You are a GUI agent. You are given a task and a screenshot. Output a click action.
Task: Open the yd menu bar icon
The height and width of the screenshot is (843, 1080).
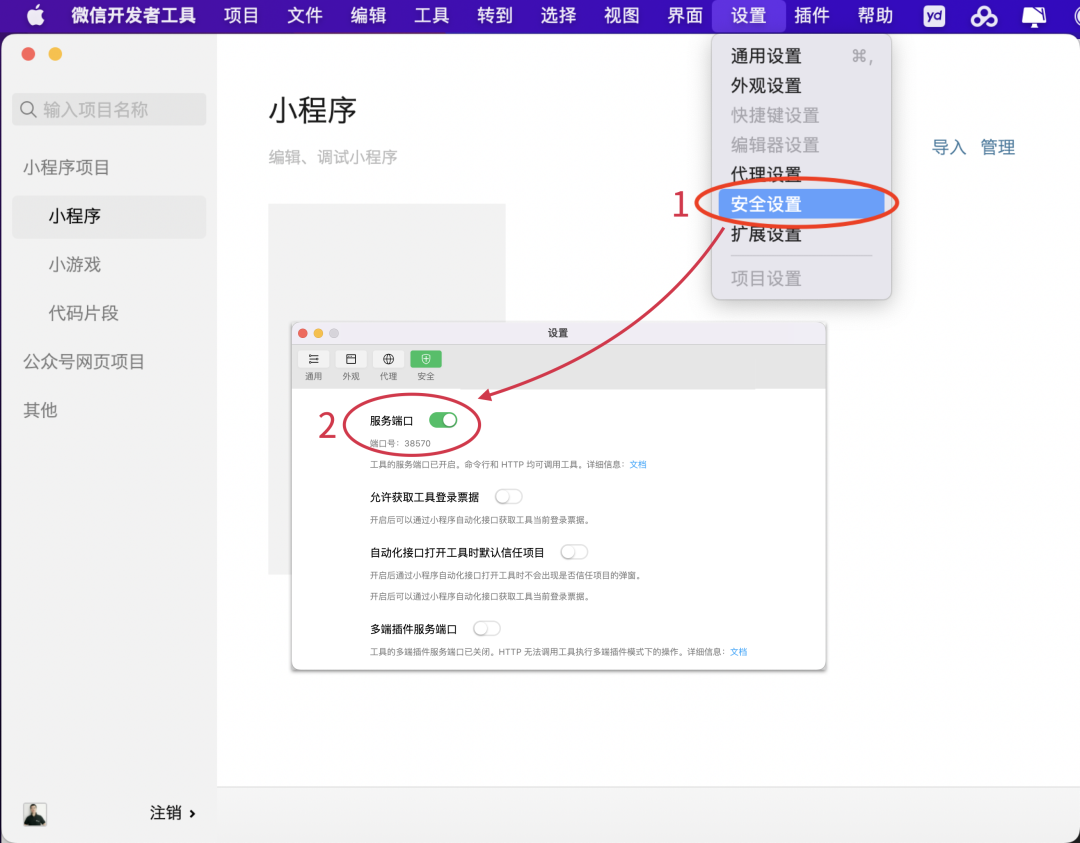tap(934, 16)
